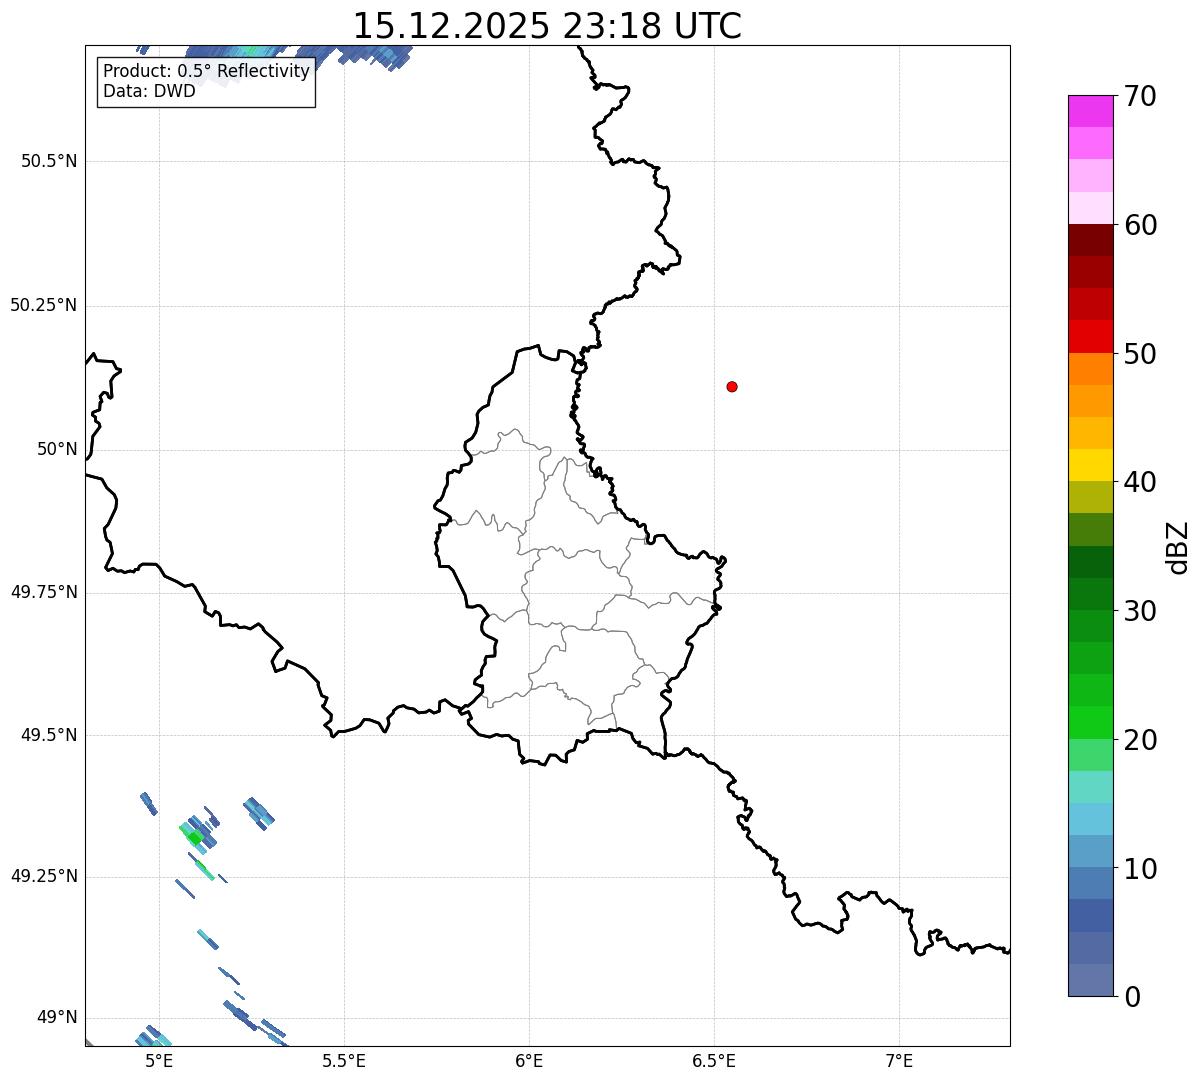Screen dimensions: 1202x1081
Task: Click the latitude label 50.5°N
Action: click(x=49, y=161)
